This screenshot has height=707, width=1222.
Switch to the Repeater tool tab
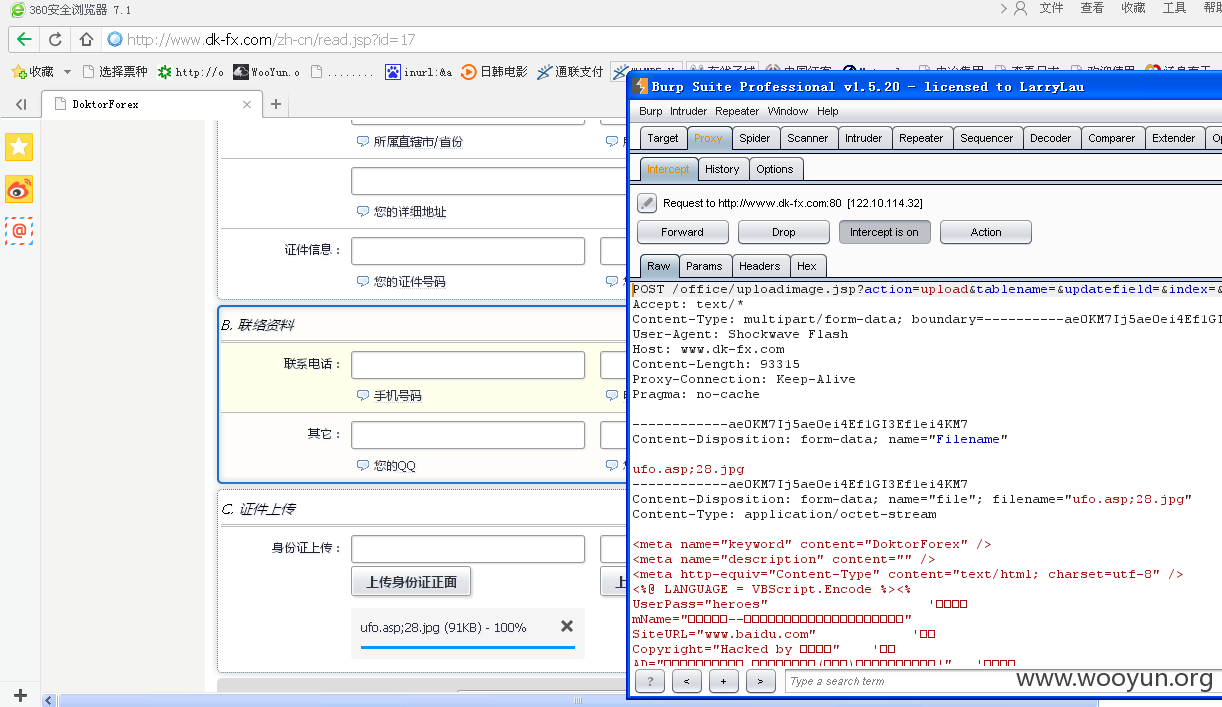click(x=922, y=139)
